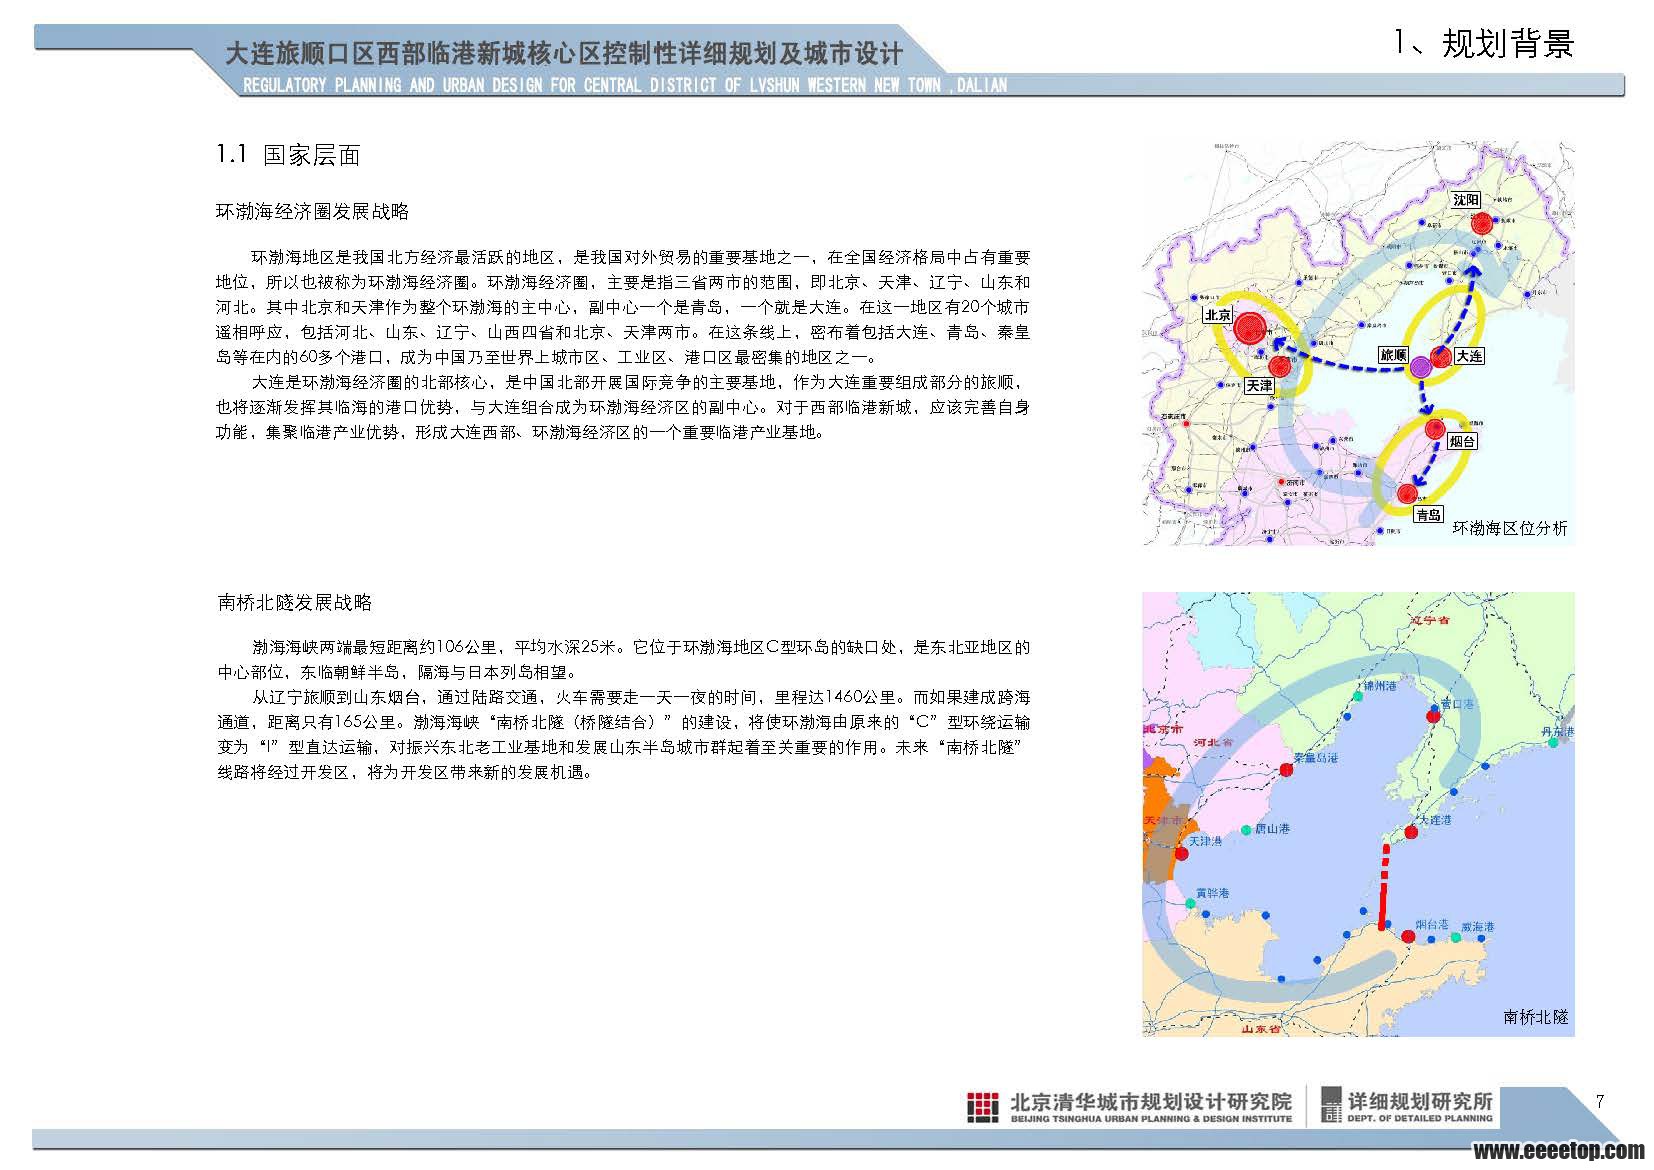Click the paragraph beginning 环渤海地区是我国北方经济最活跃
The image size is (1654, 1170).
[623, 307]
